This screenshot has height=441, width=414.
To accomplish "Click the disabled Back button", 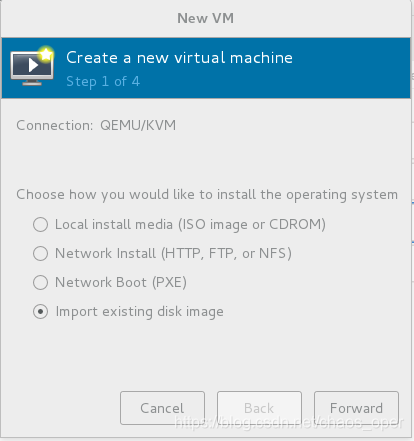I will pos(259,408).
